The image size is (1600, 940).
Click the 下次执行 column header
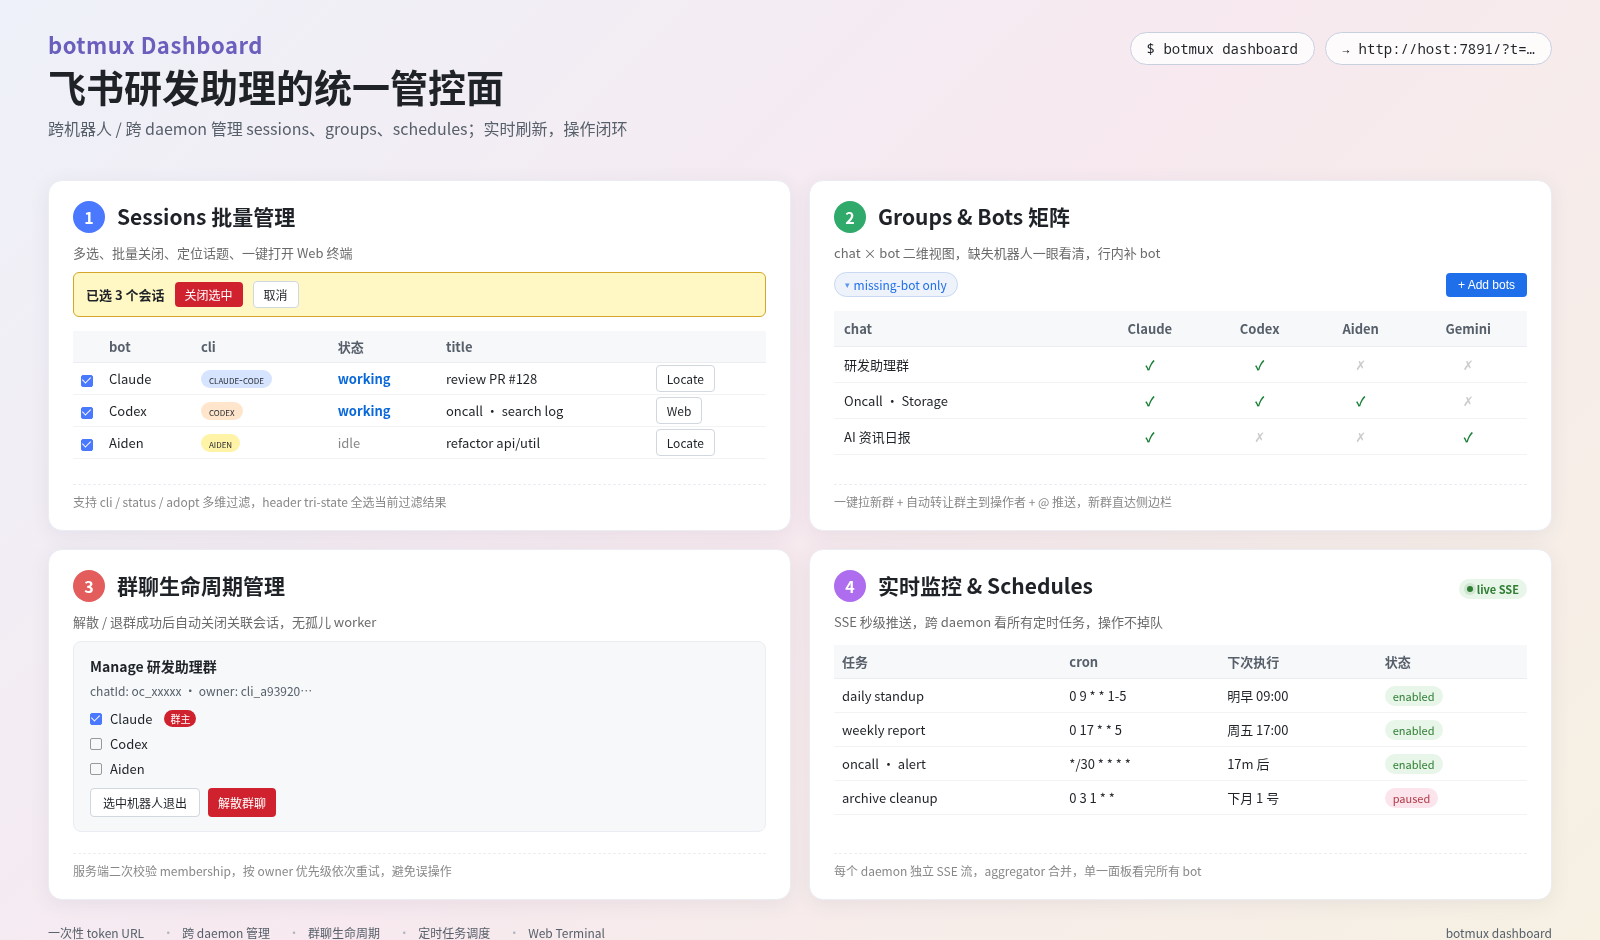pos(1253,662)
